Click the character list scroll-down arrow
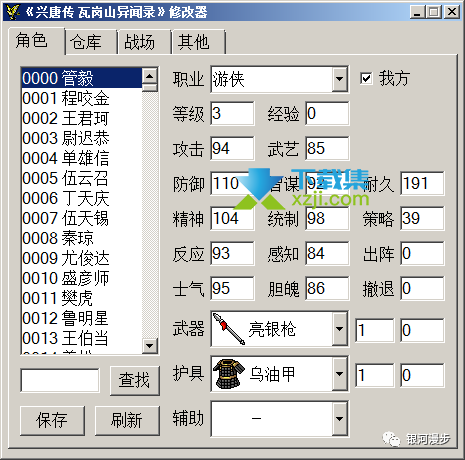This screenshot has width=465, height=460. point(150,346)
